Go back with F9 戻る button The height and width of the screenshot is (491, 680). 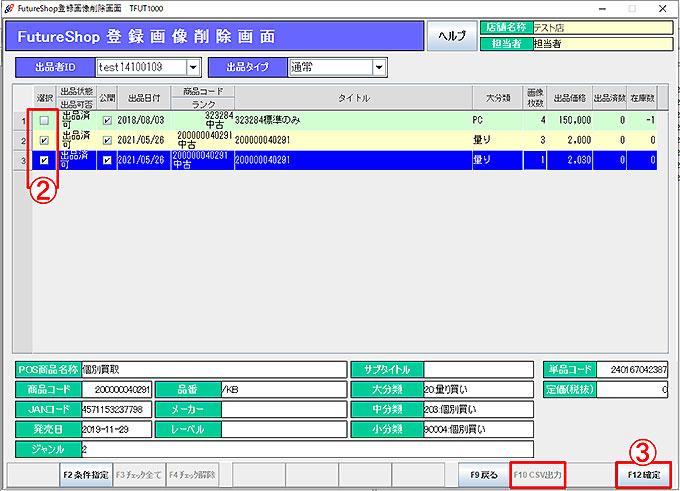484,474
